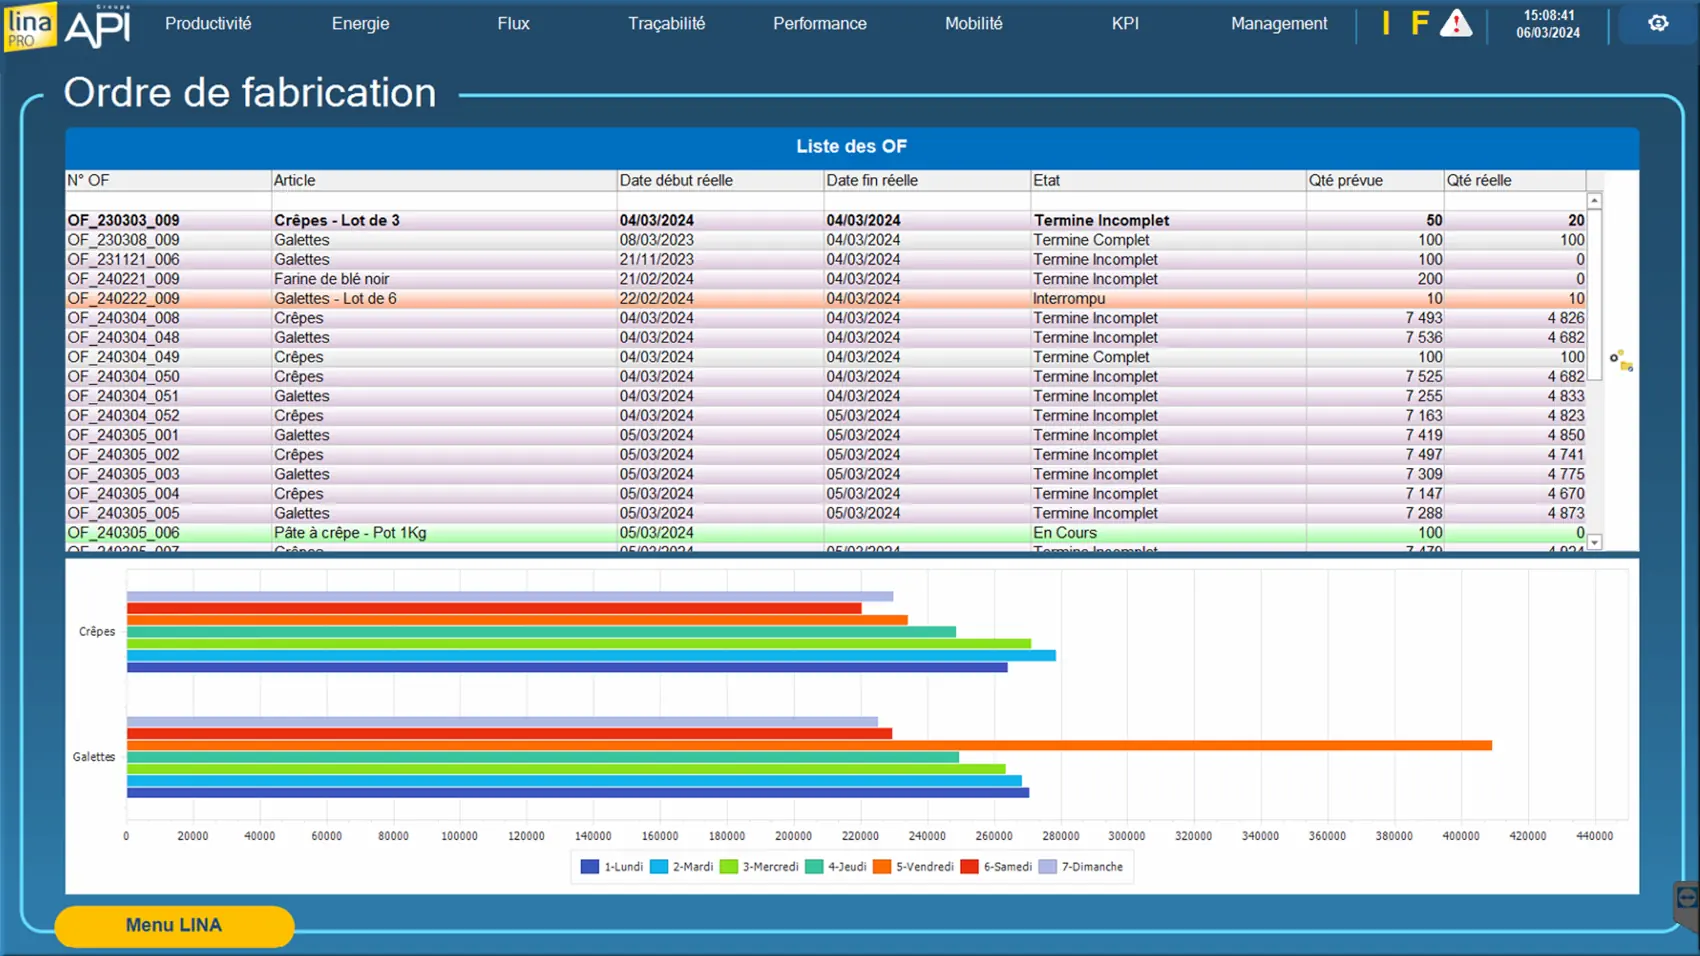Image resolution: width=1700 pixels, height=956 pixels.
Task: Click the Lina PRO logo
Action: click(29, 25)
